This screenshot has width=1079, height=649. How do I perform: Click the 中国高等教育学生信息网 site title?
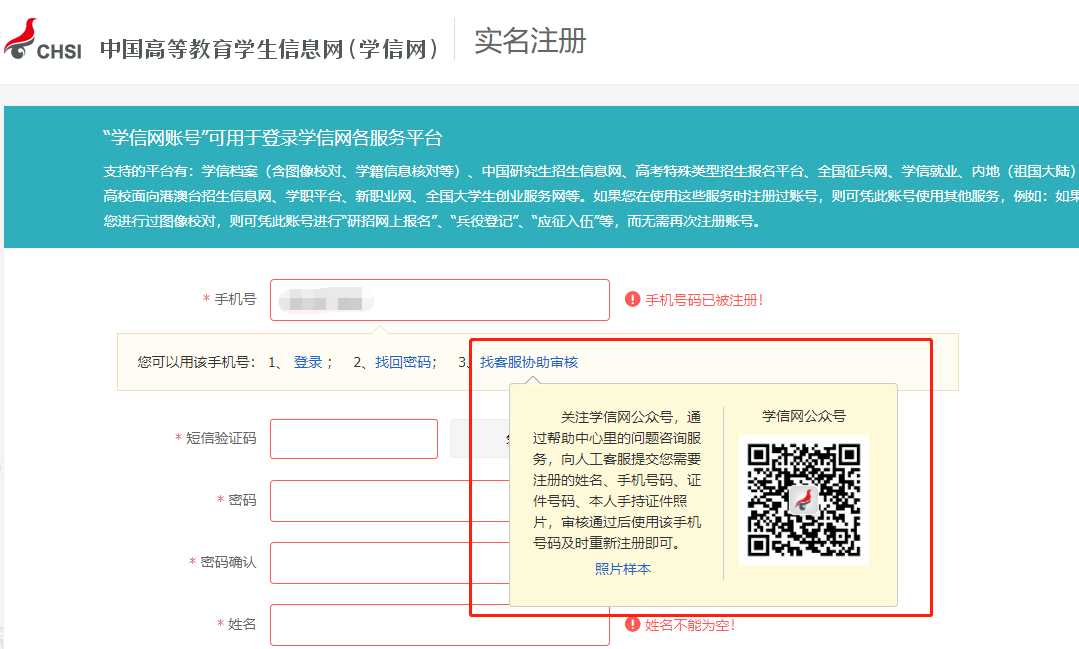pyautogui.click(x=270, y=48)
